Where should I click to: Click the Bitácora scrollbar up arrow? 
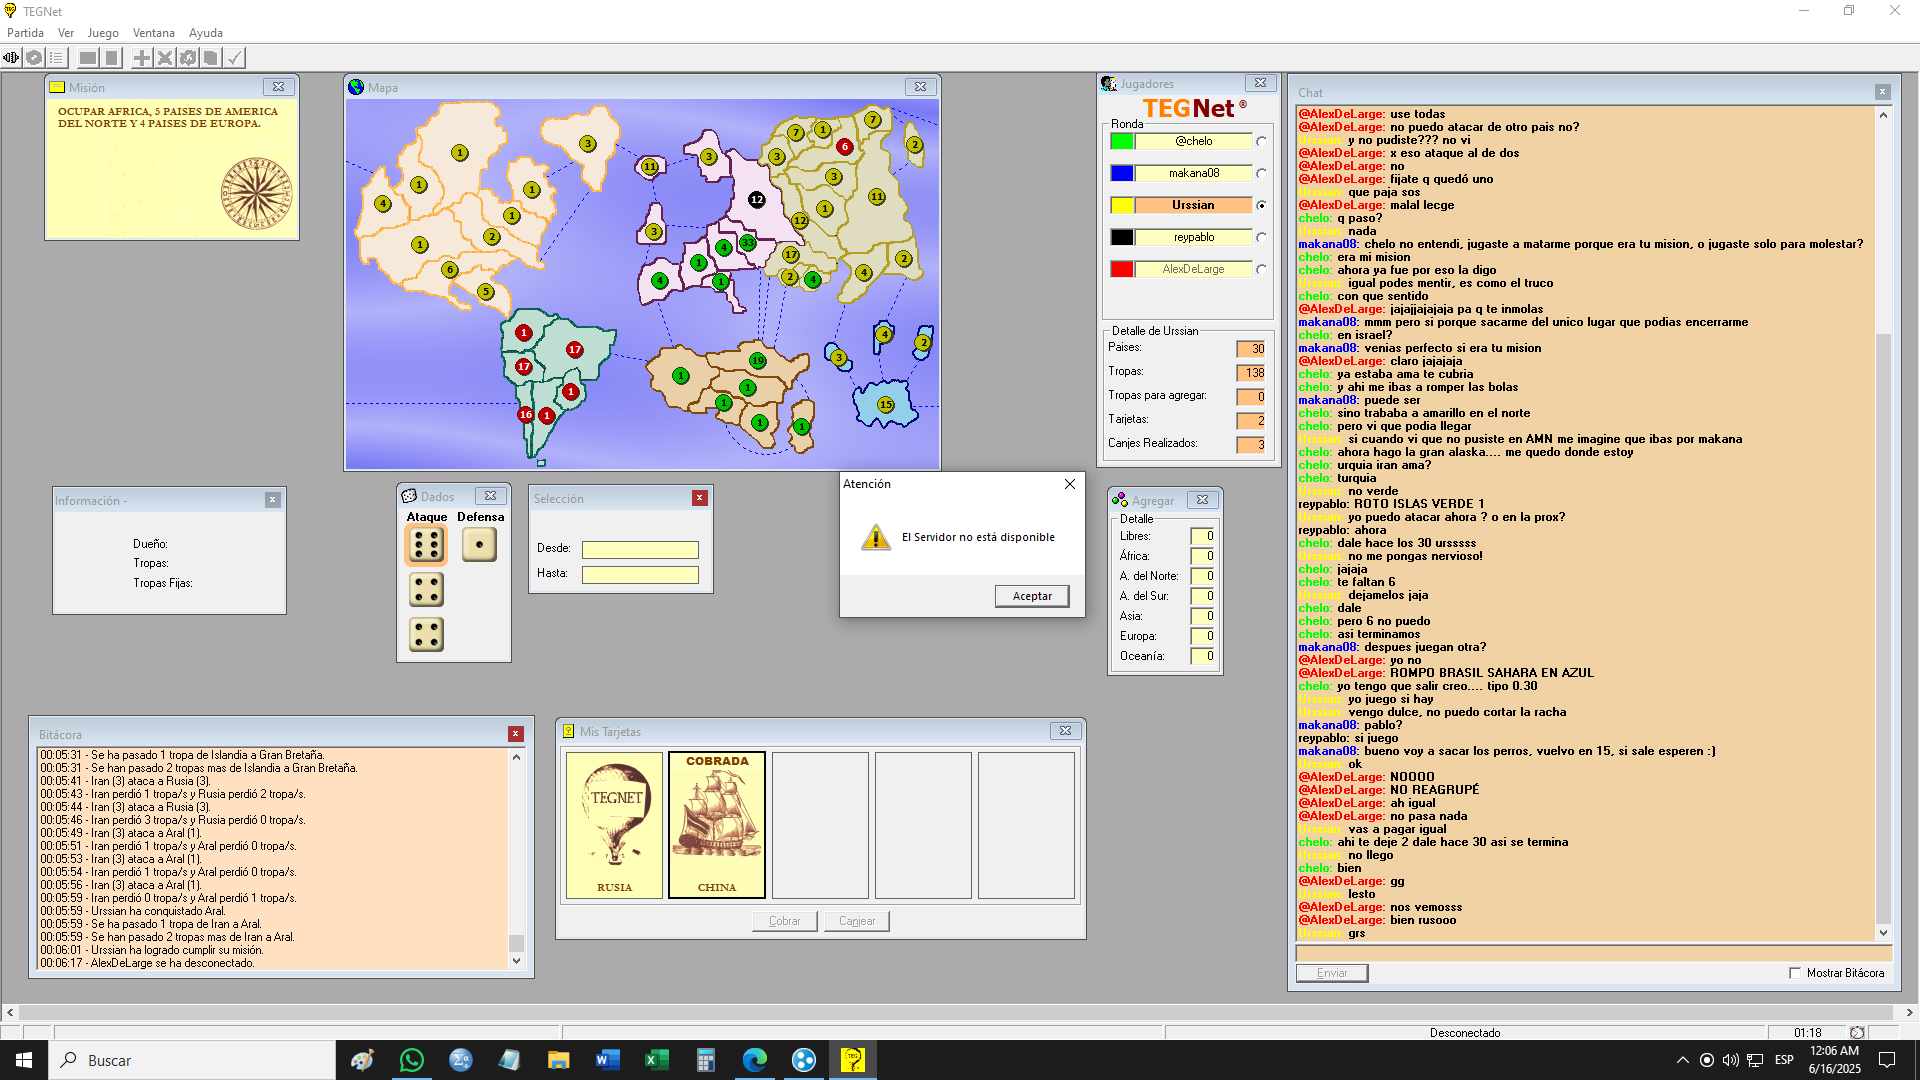[516, 757]
